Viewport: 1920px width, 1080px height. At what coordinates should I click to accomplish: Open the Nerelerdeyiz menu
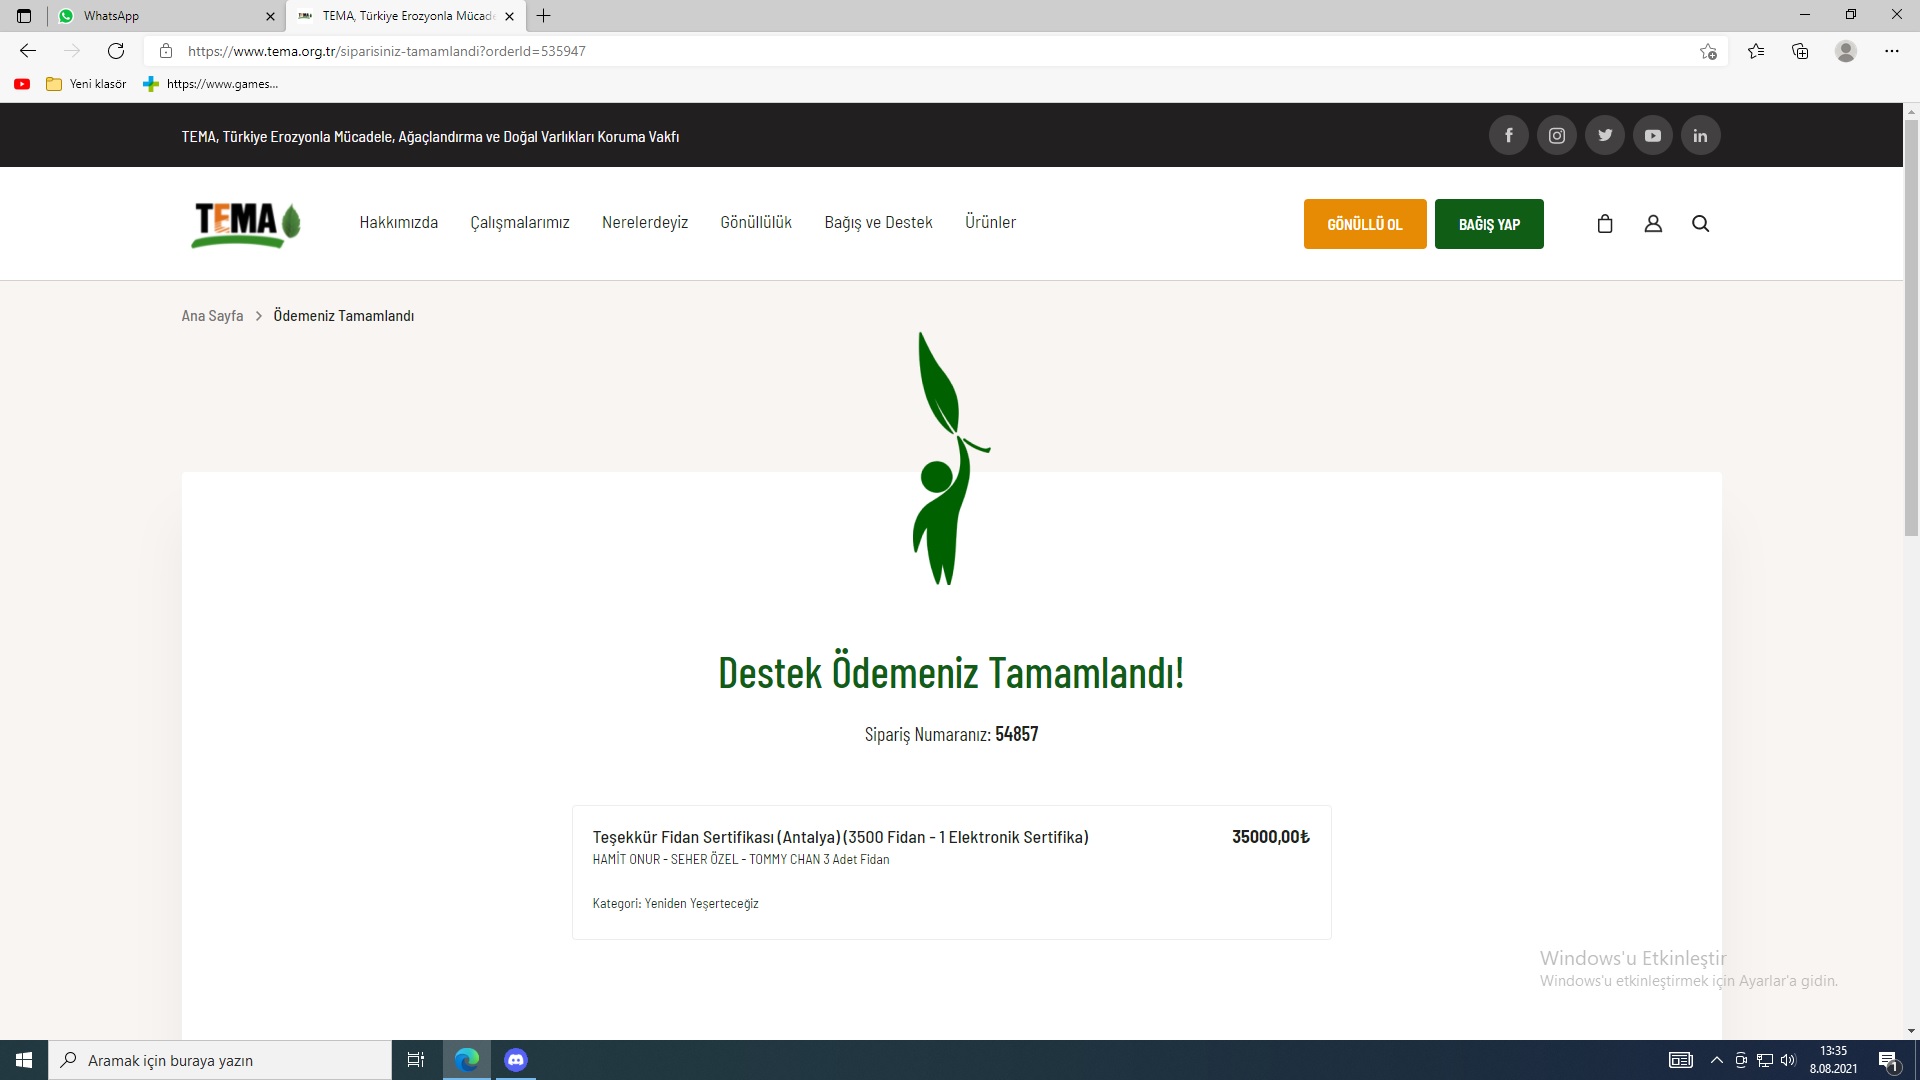point(645,223)
